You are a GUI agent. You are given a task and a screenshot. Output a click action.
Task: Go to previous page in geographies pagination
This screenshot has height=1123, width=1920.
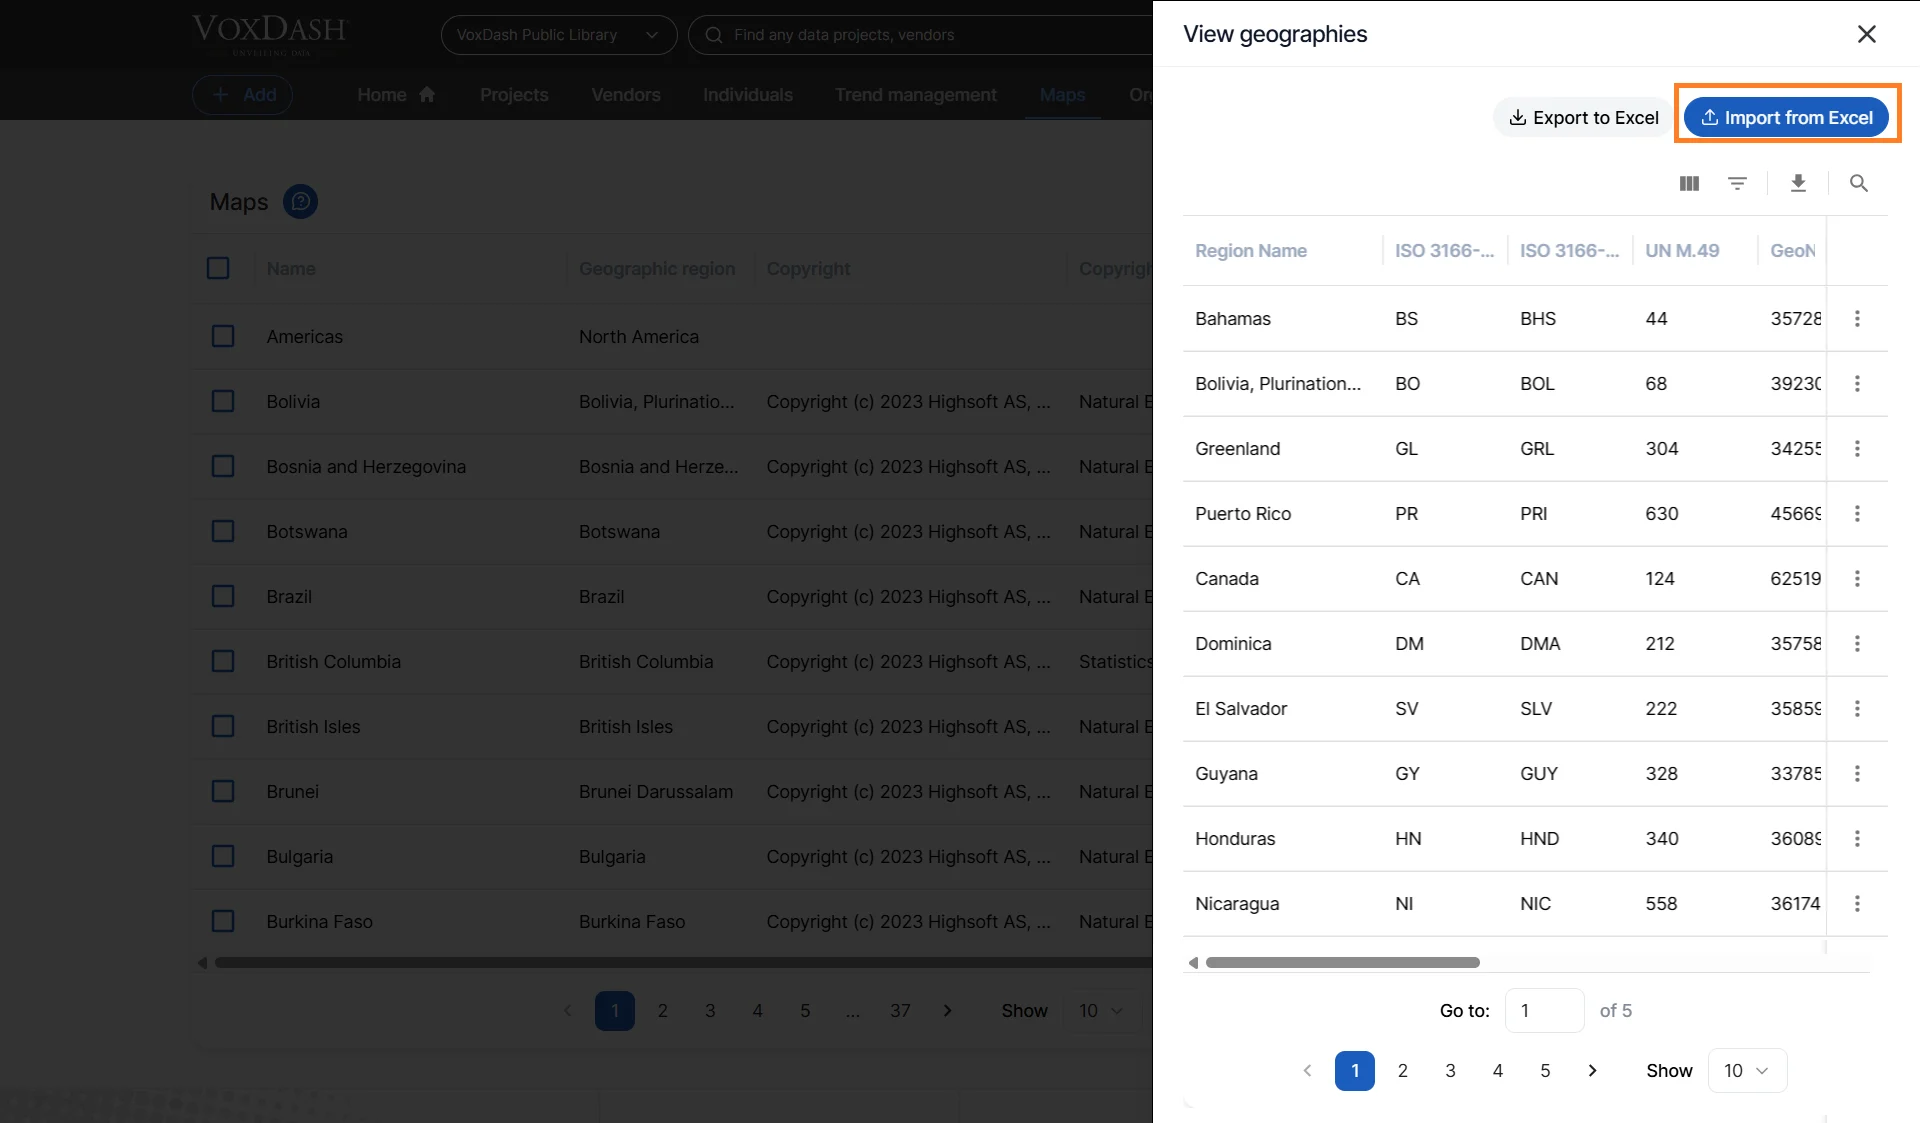click(1307, 1070)
